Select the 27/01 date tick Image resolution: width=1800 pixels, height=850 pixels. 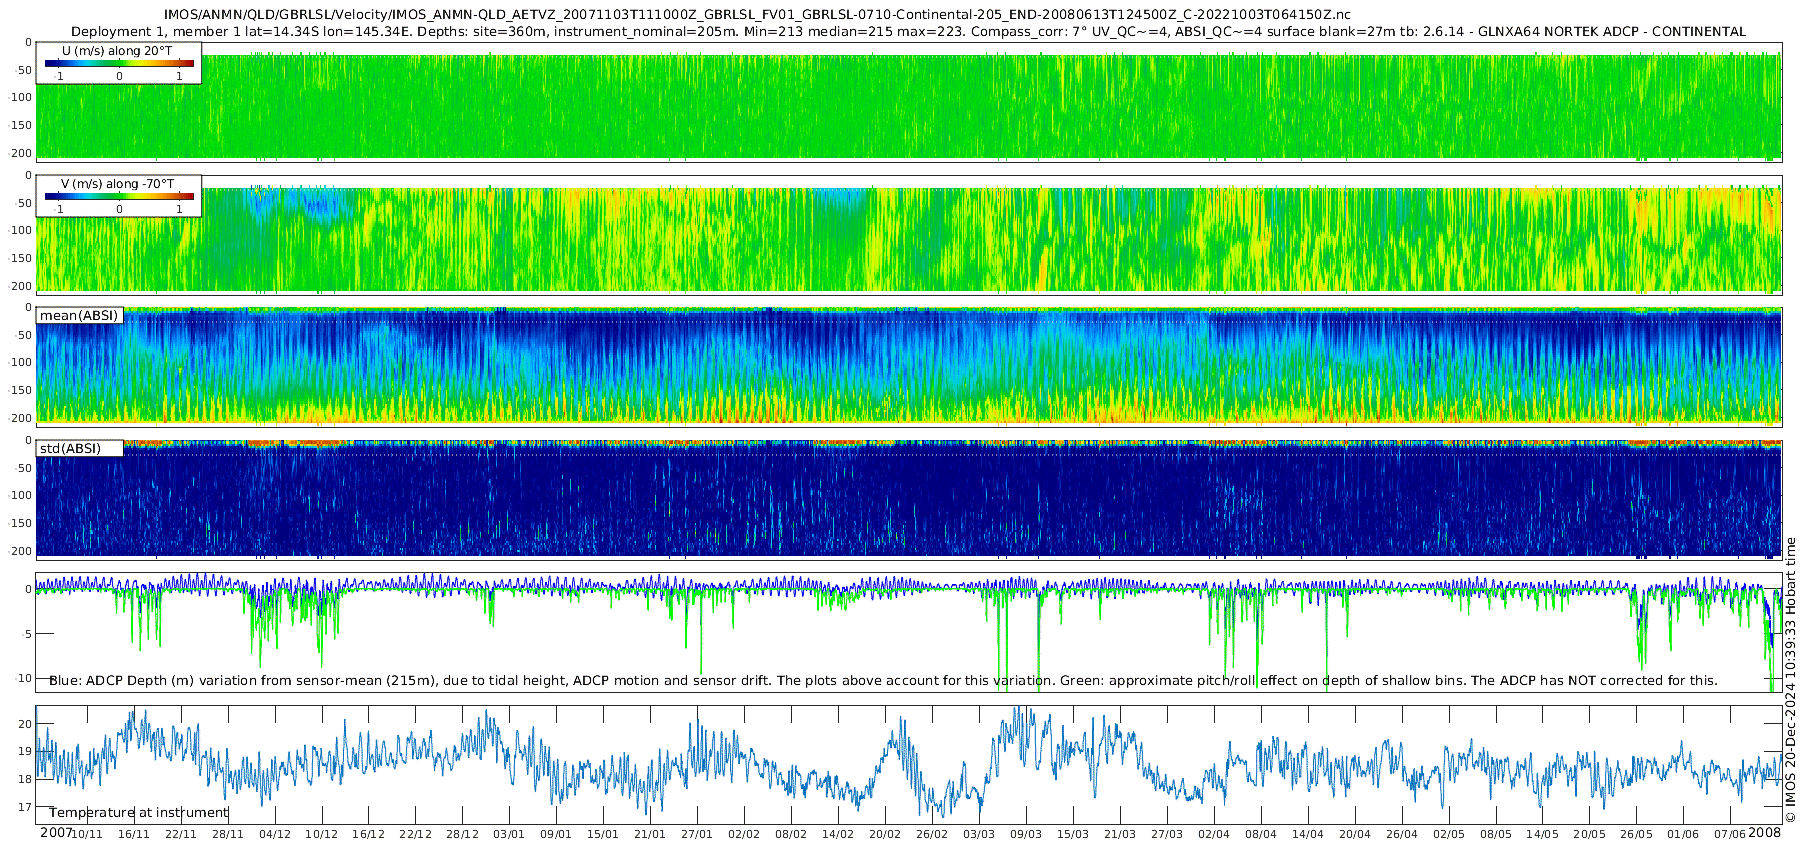tap(697, 834)
